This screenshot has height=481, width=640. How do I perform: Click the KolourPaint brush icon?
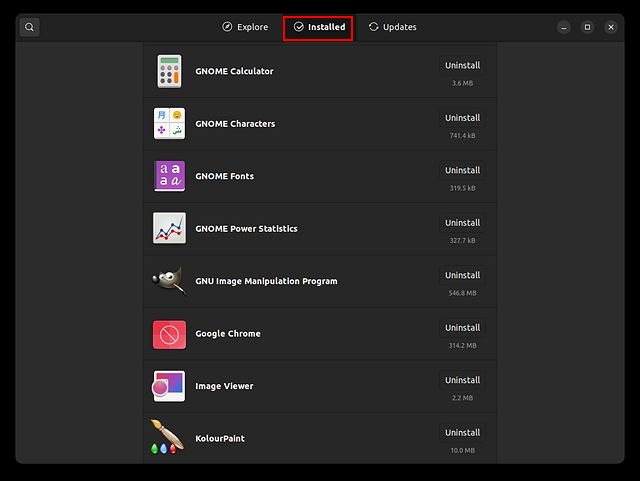[x=167, y=437]
